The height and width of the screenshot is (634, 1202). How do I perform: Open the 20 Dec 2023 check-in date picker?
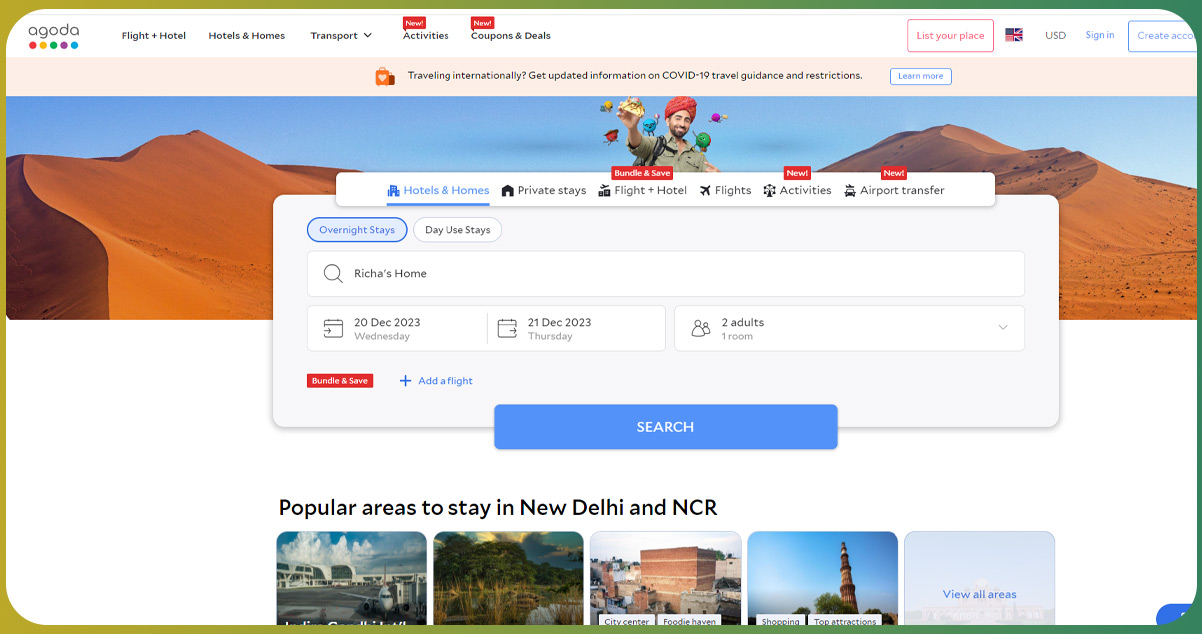pyautogui.click(x=397, y=328)
